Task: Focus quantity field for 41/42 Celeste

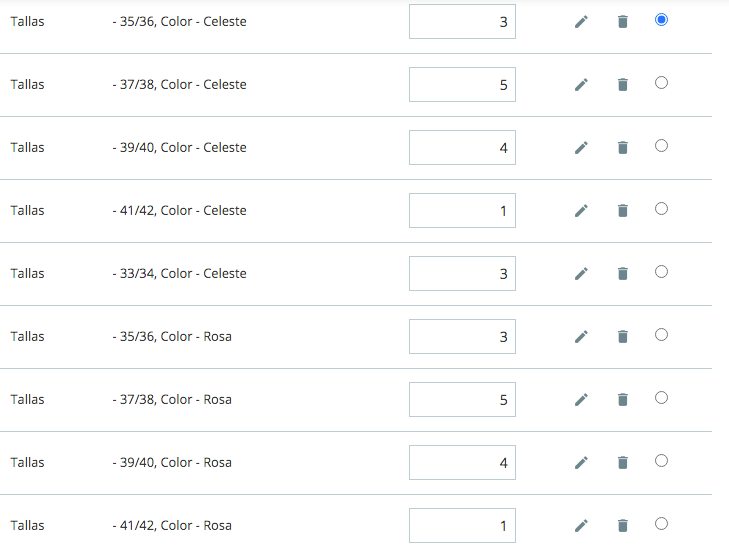Action: point(462,211)
